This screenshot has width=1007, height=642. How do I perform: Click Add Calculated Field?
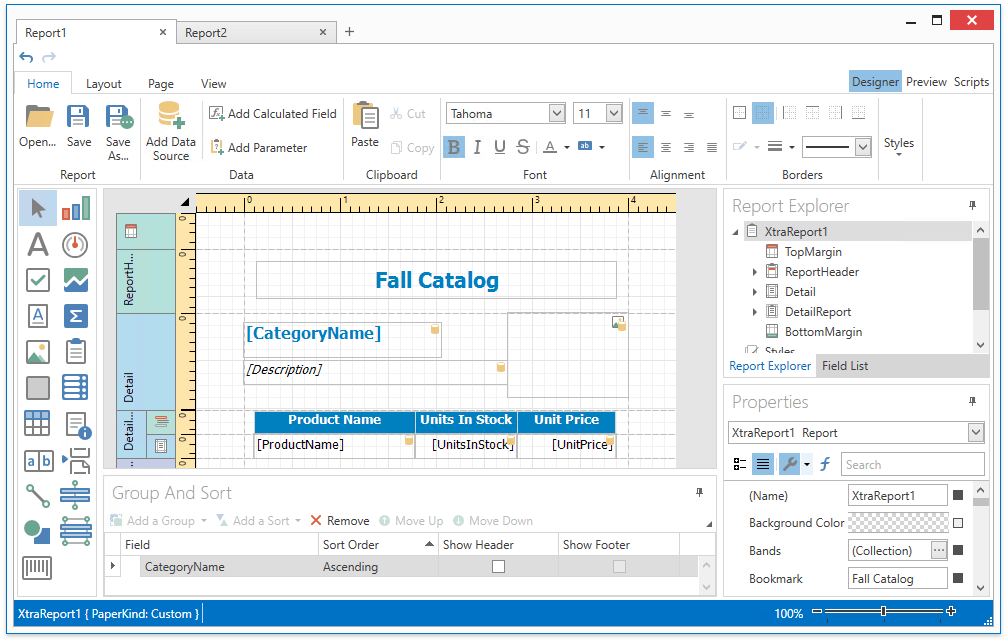tap(273, 114)
